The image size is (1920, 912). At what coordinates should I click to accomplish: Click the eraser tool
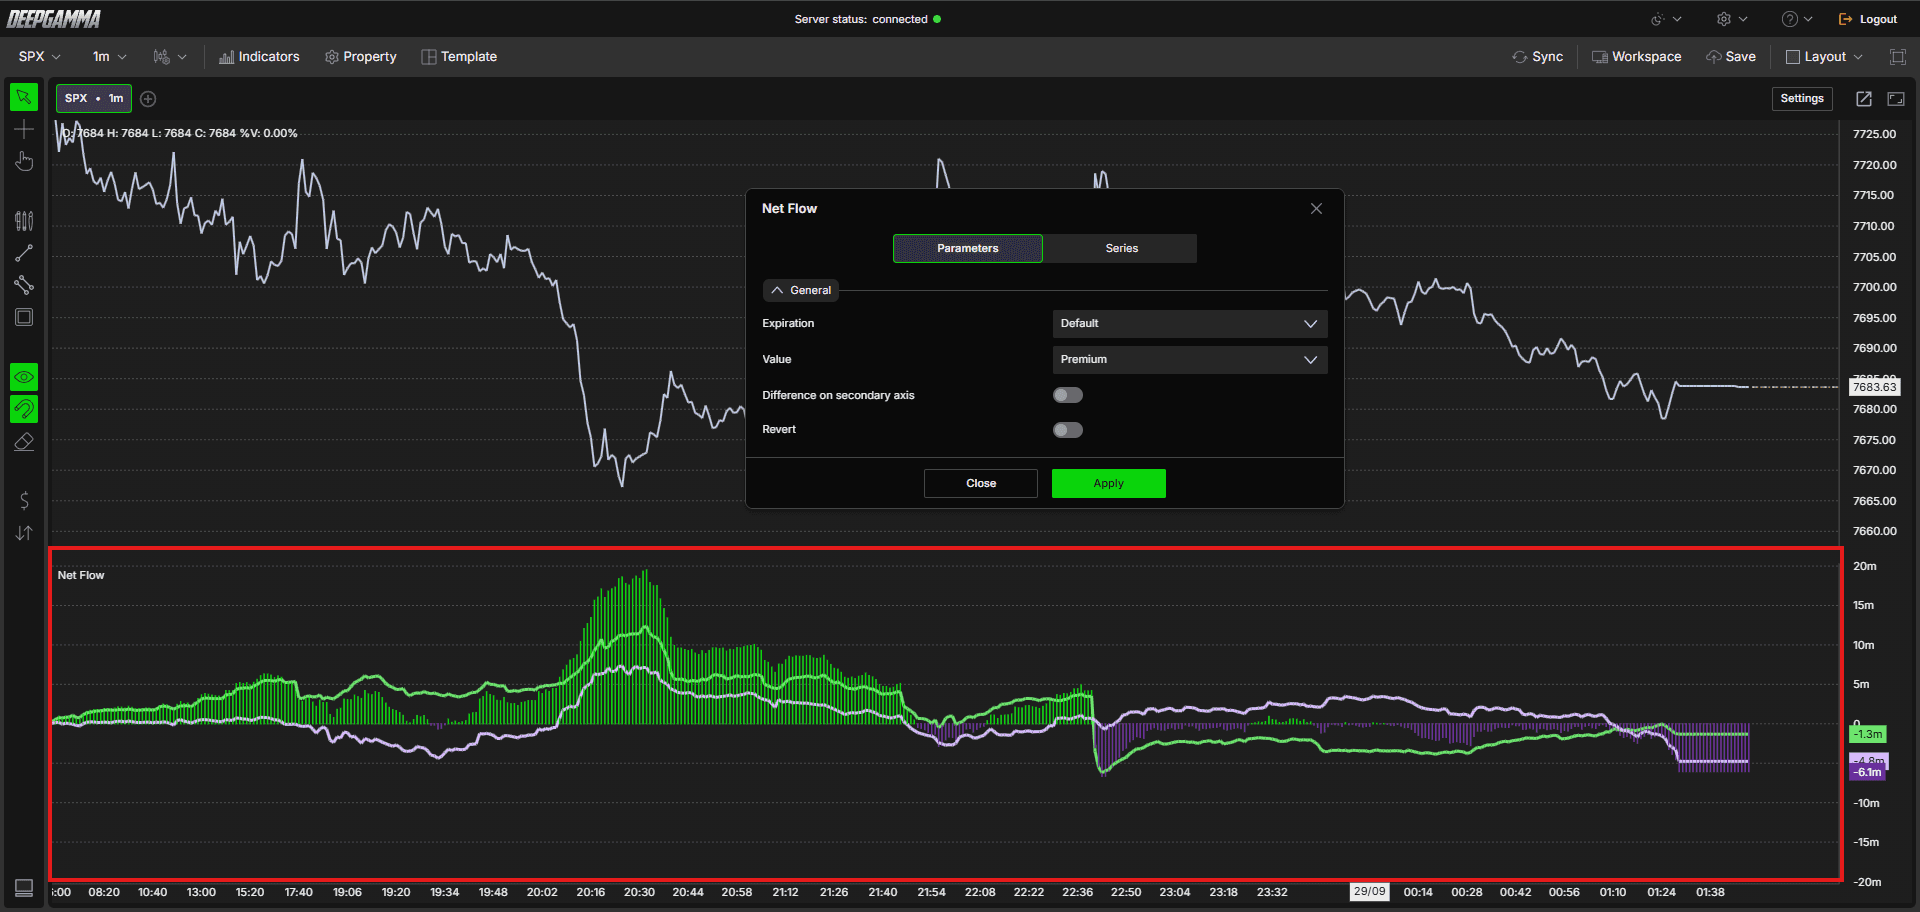click(24, 441)
